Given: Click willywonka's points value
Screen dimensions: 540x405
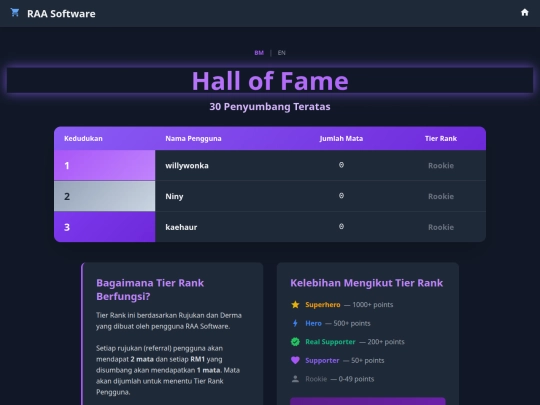Looking at the screenshot, I should coord(341,165).
